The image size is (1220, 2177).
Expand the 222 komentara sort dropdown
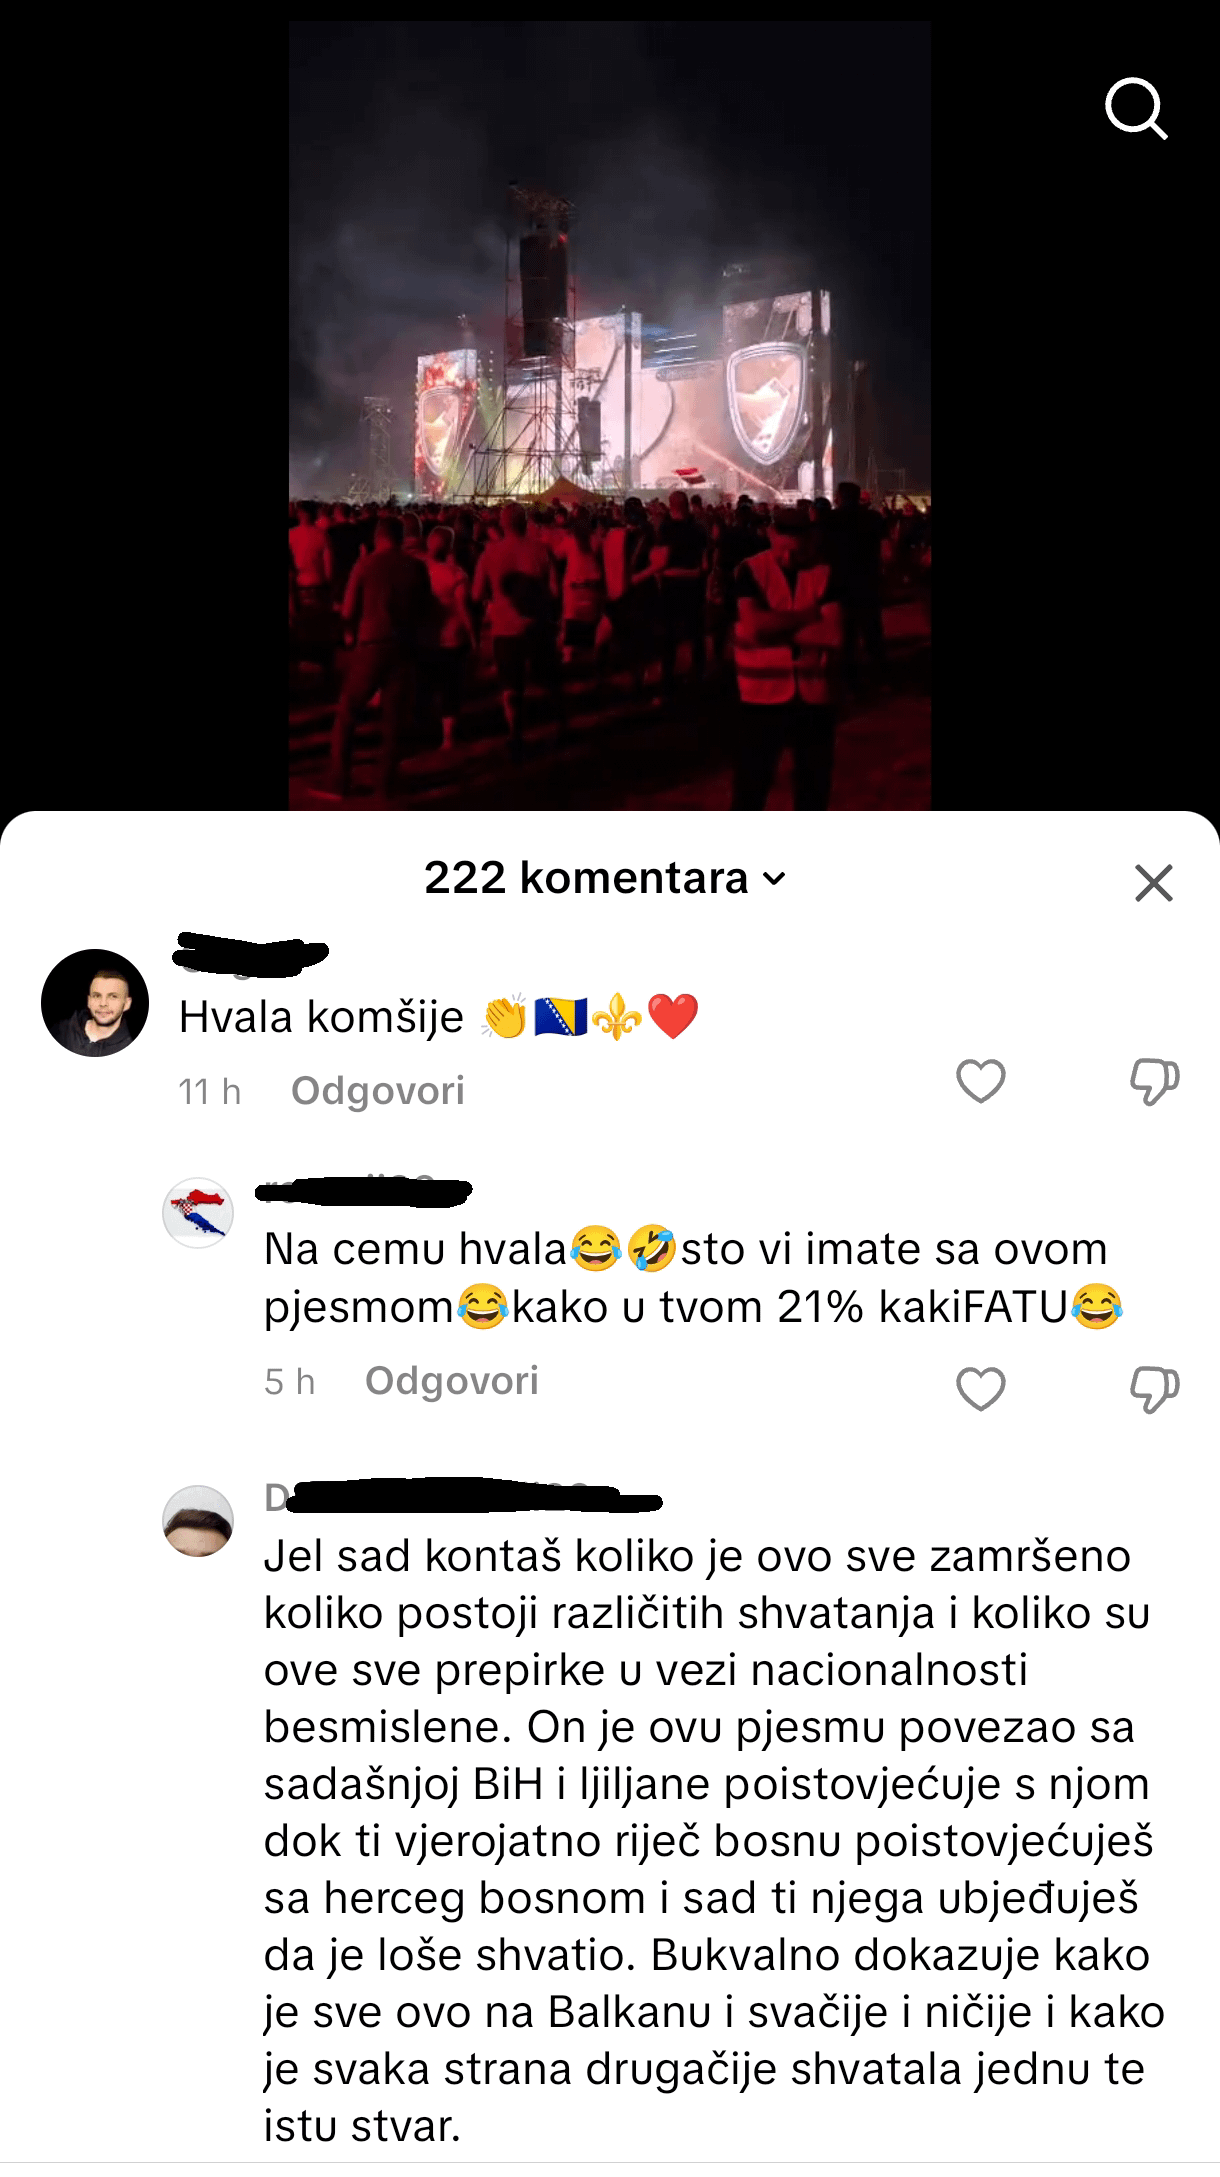pyautogui.click(x=774, y=879)
